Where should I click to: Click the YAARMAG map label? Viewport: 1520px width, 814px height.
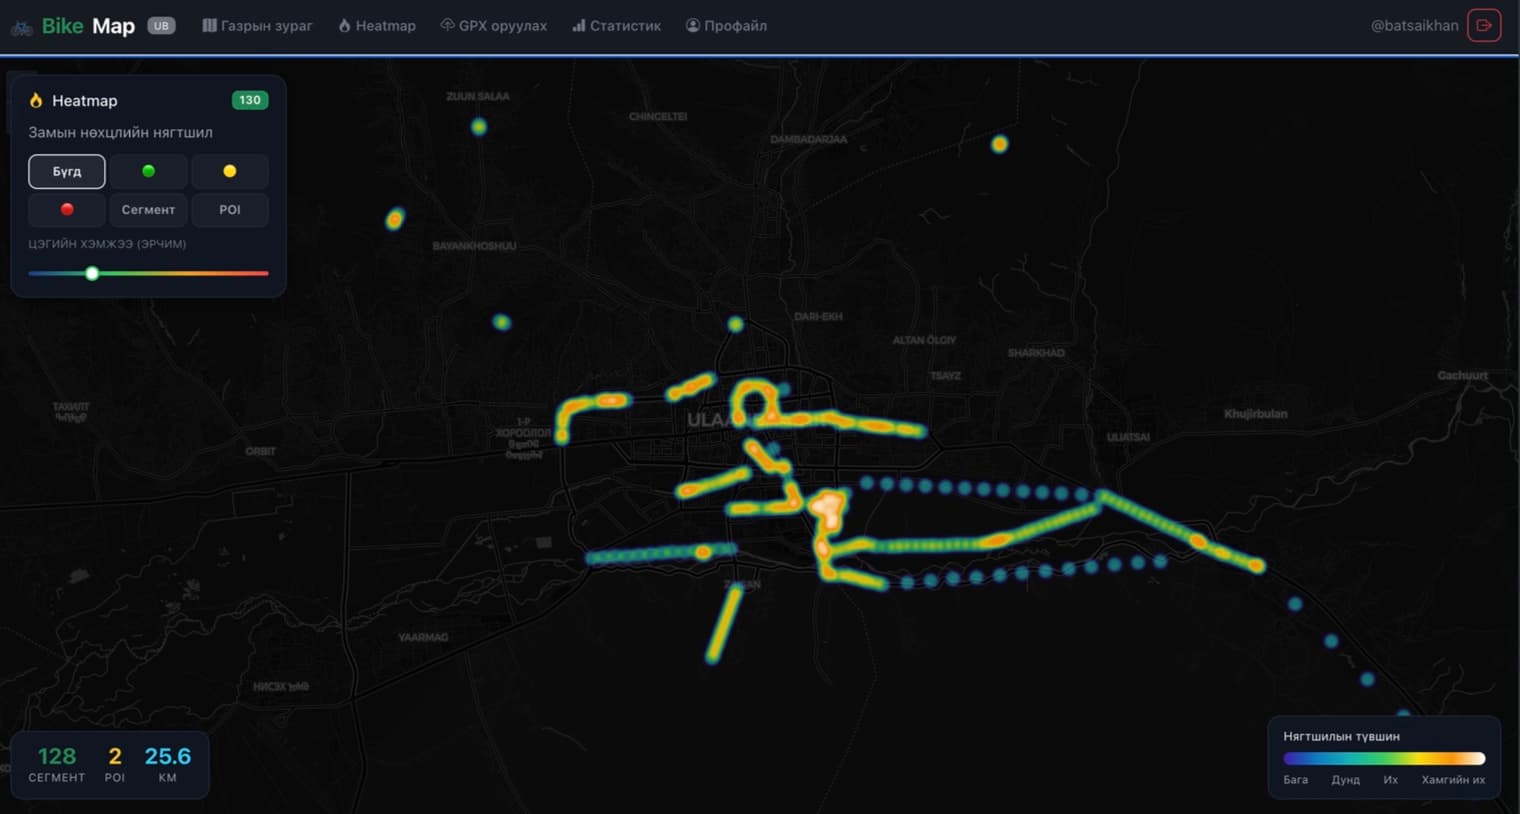click(423, 637)
